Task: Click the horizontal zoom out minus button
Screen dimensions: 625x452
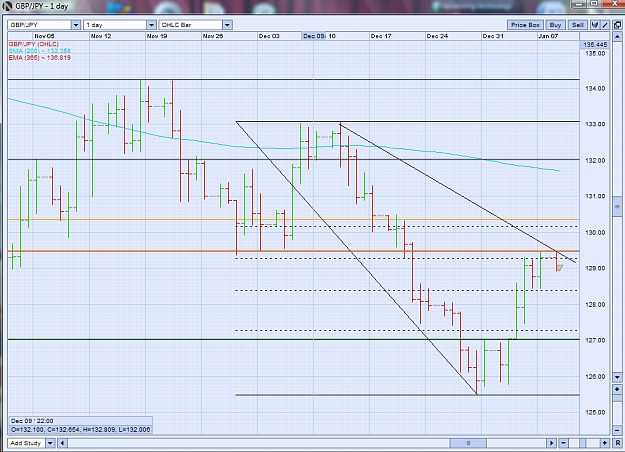Action: (x=563, y=443)
